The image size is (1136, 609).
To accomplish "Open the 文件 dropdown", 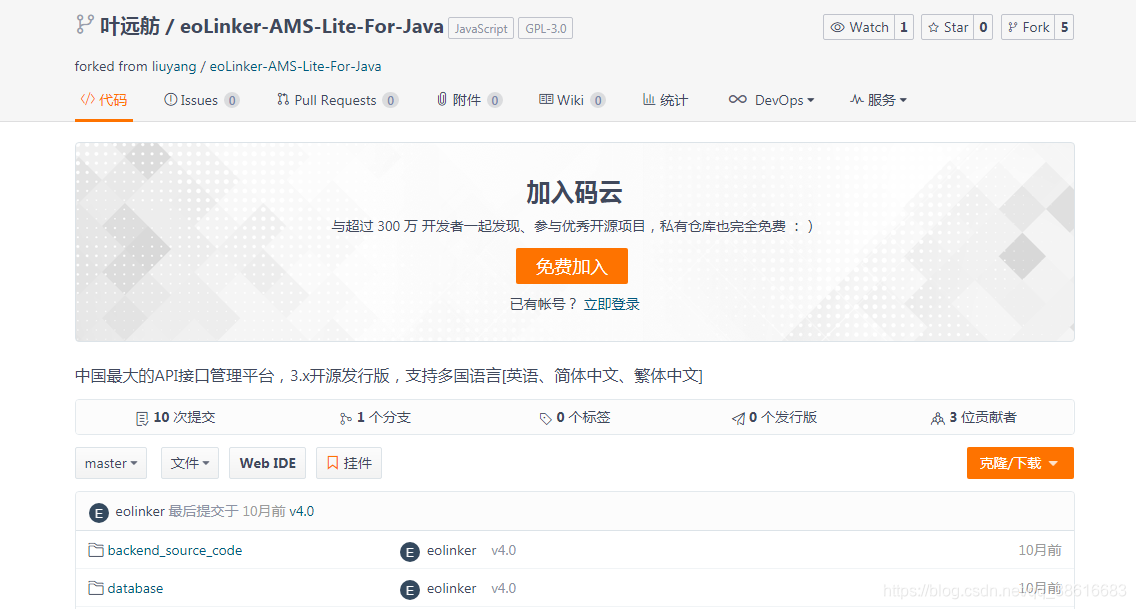I will click(x=190, y=463).
